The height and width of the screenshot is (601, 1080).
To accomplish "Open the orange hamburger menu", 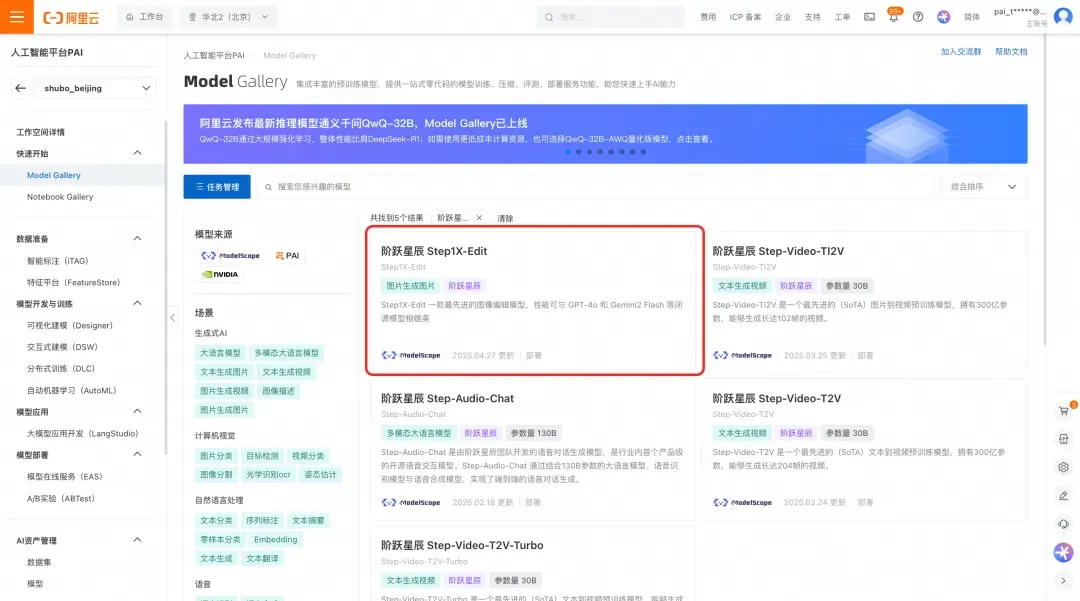I will pos(17,17).
